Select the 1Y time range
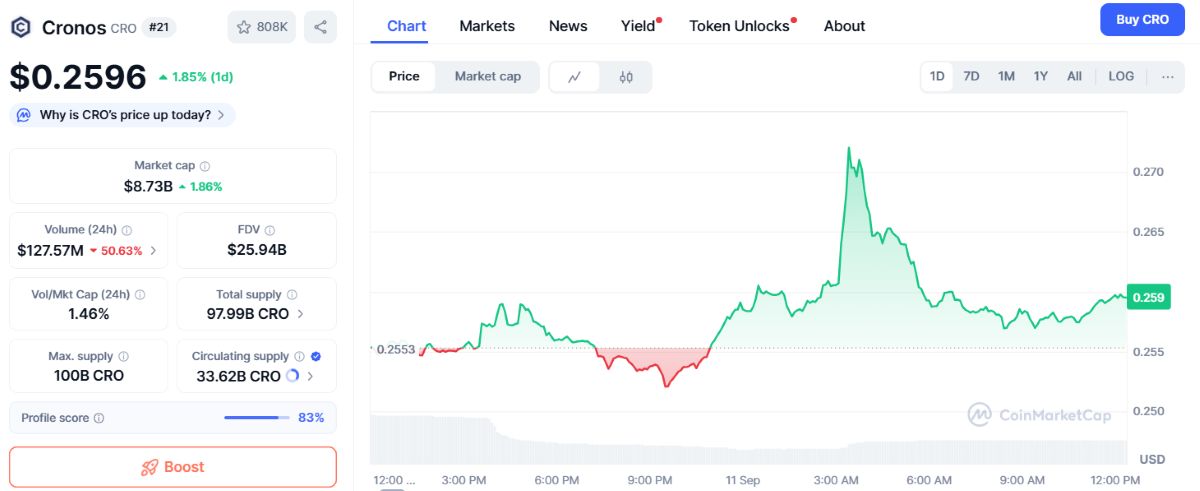This screenshot has width=1200, height=491. pos(1040,77)
